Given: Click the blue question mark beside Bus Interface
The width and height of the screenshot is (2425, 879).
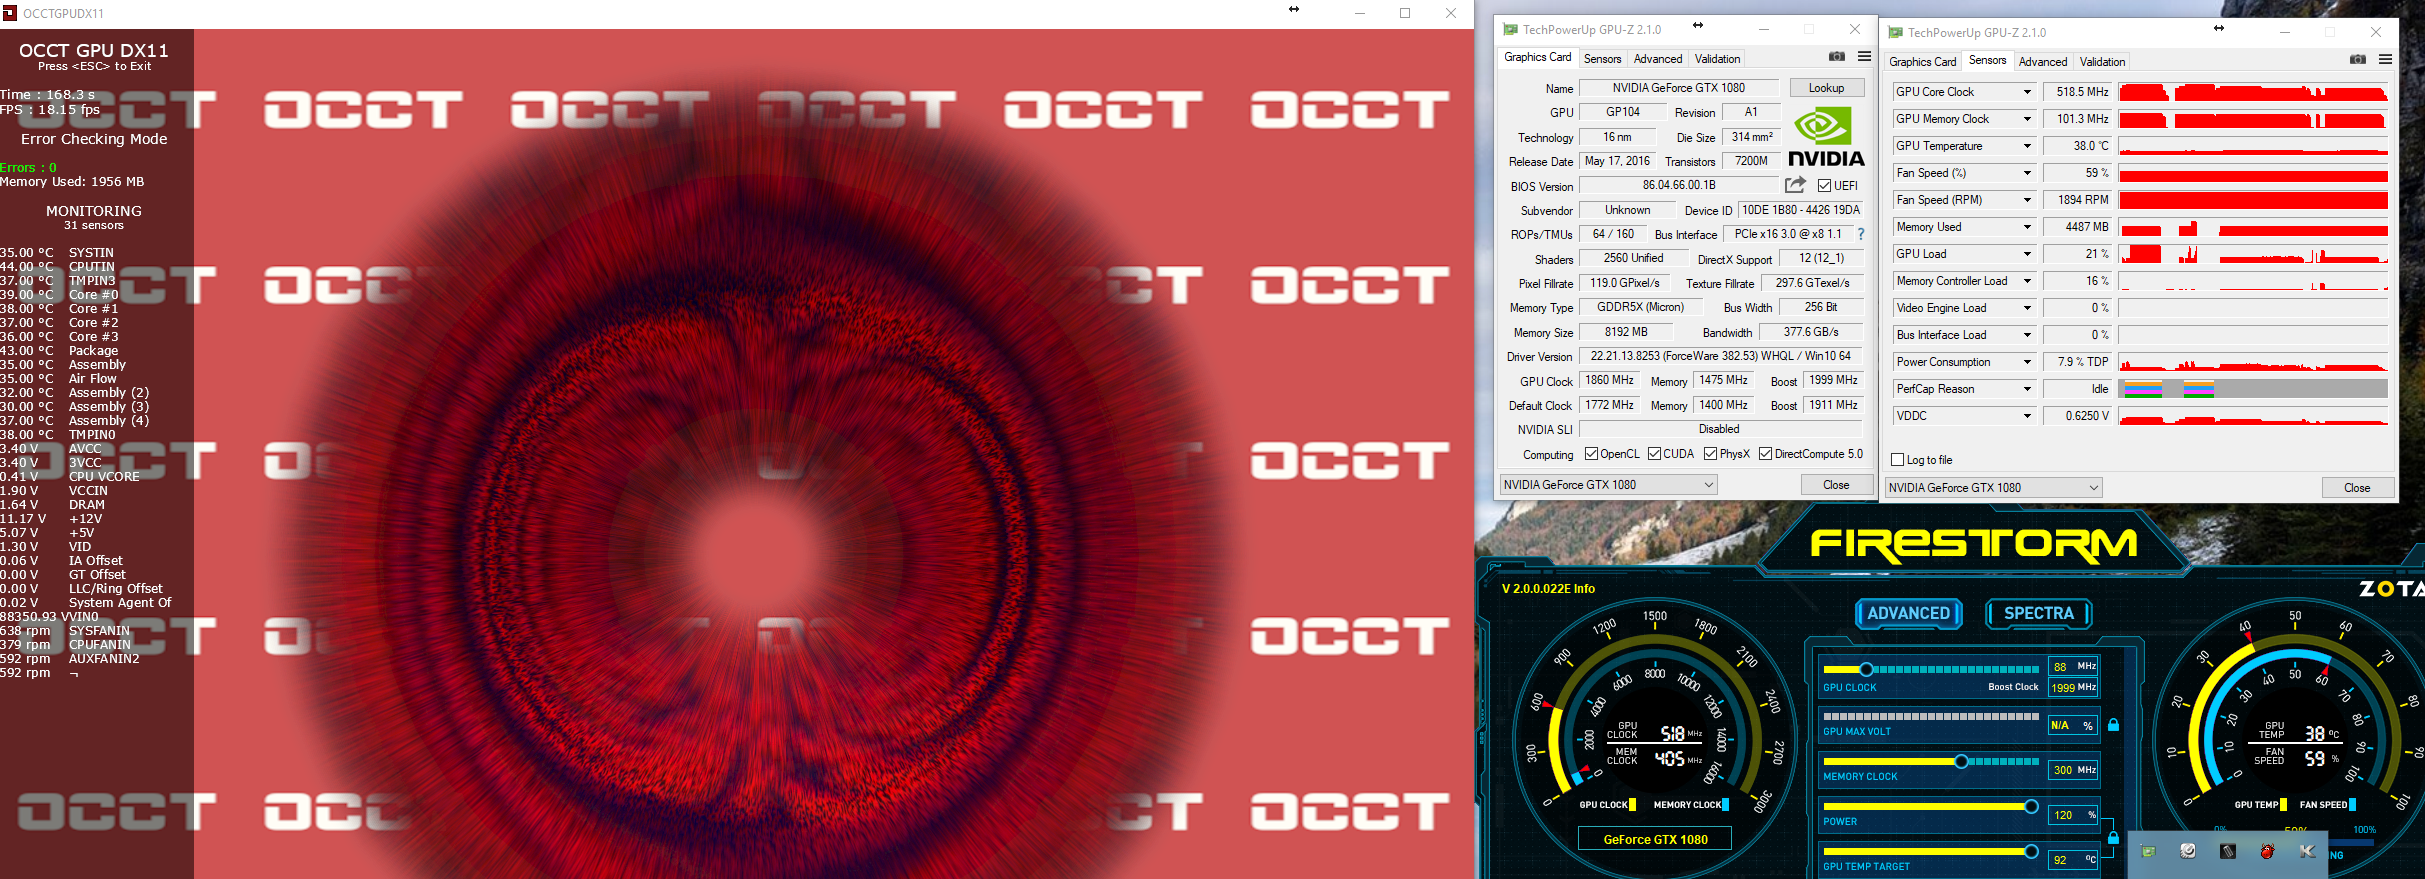Looking at the screenshot, I should pos(1861,234).
